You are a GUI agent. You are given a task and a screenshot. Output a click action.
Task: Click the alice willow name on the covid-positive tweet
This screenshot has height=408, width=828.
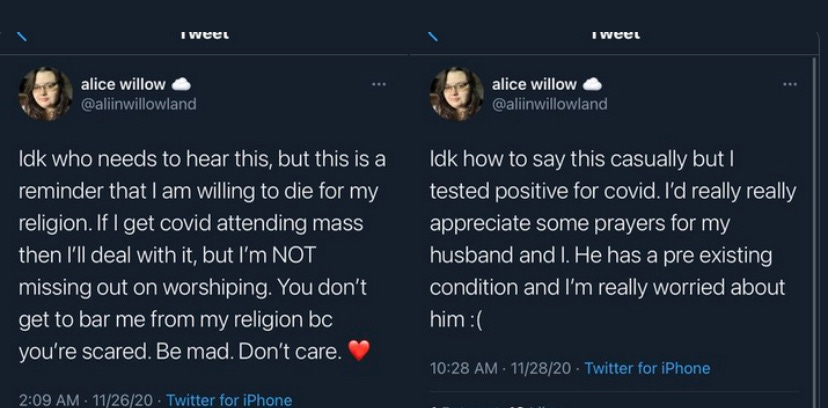point(534,84)
